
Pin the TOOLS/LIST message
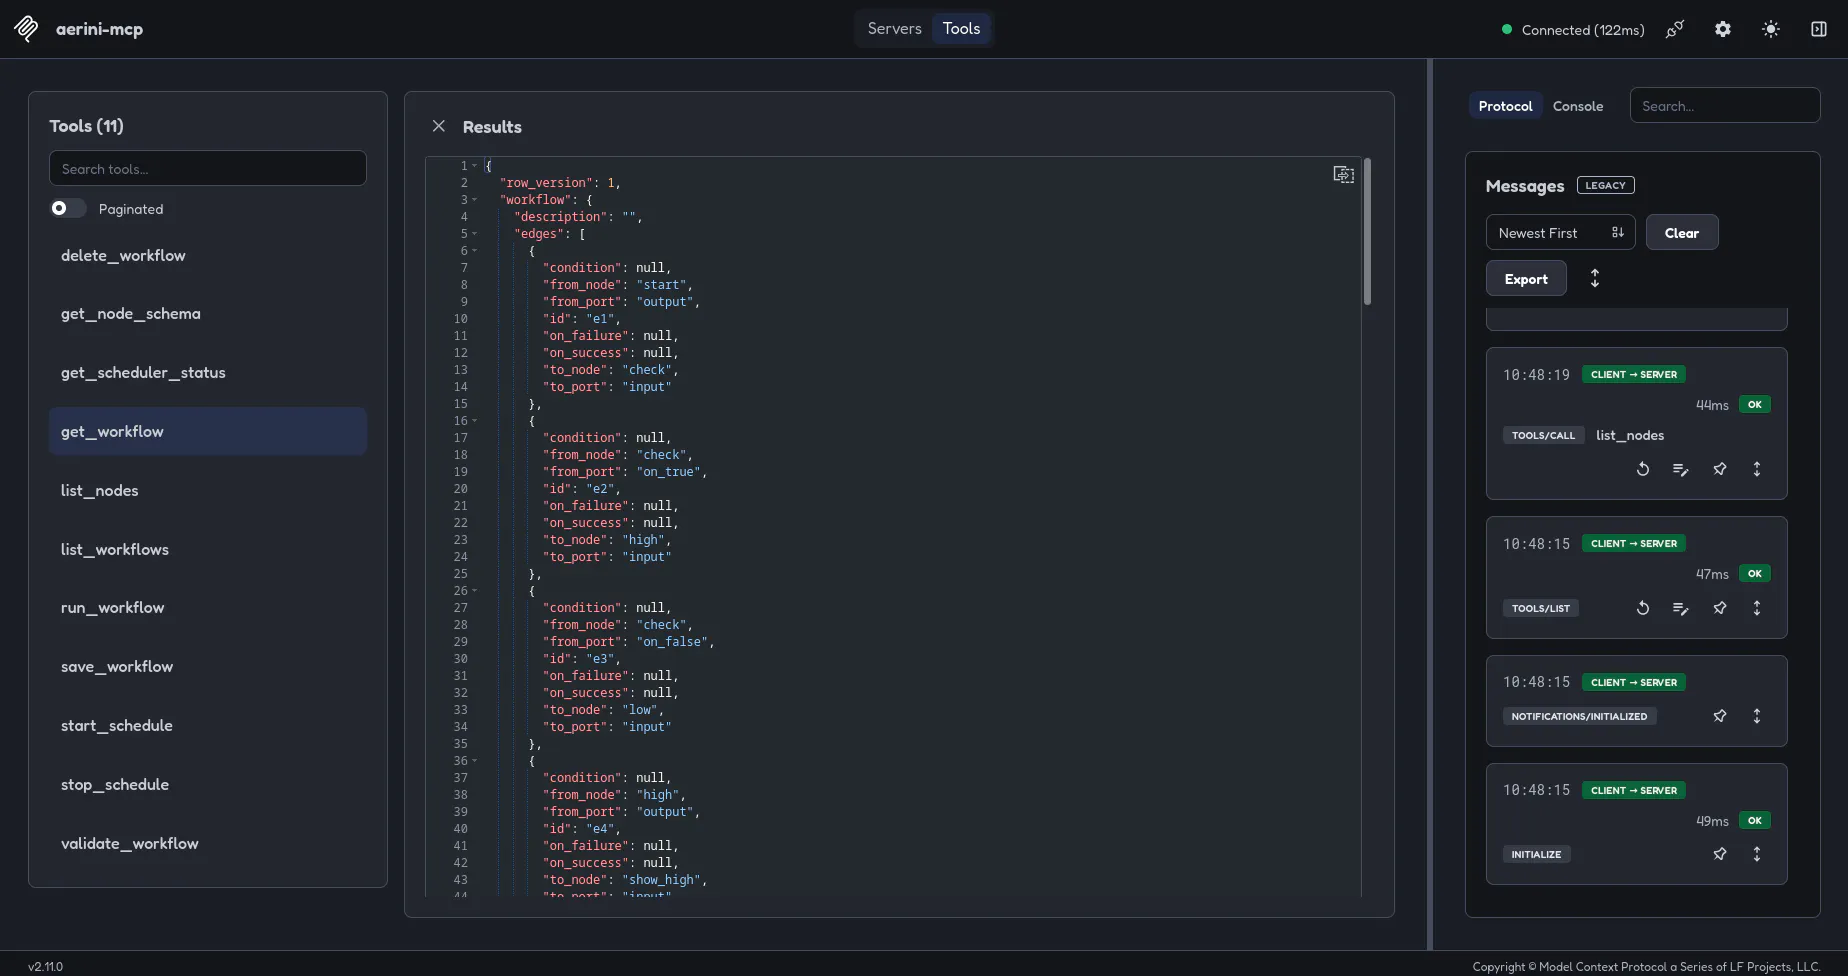[x=1719, y=608]
